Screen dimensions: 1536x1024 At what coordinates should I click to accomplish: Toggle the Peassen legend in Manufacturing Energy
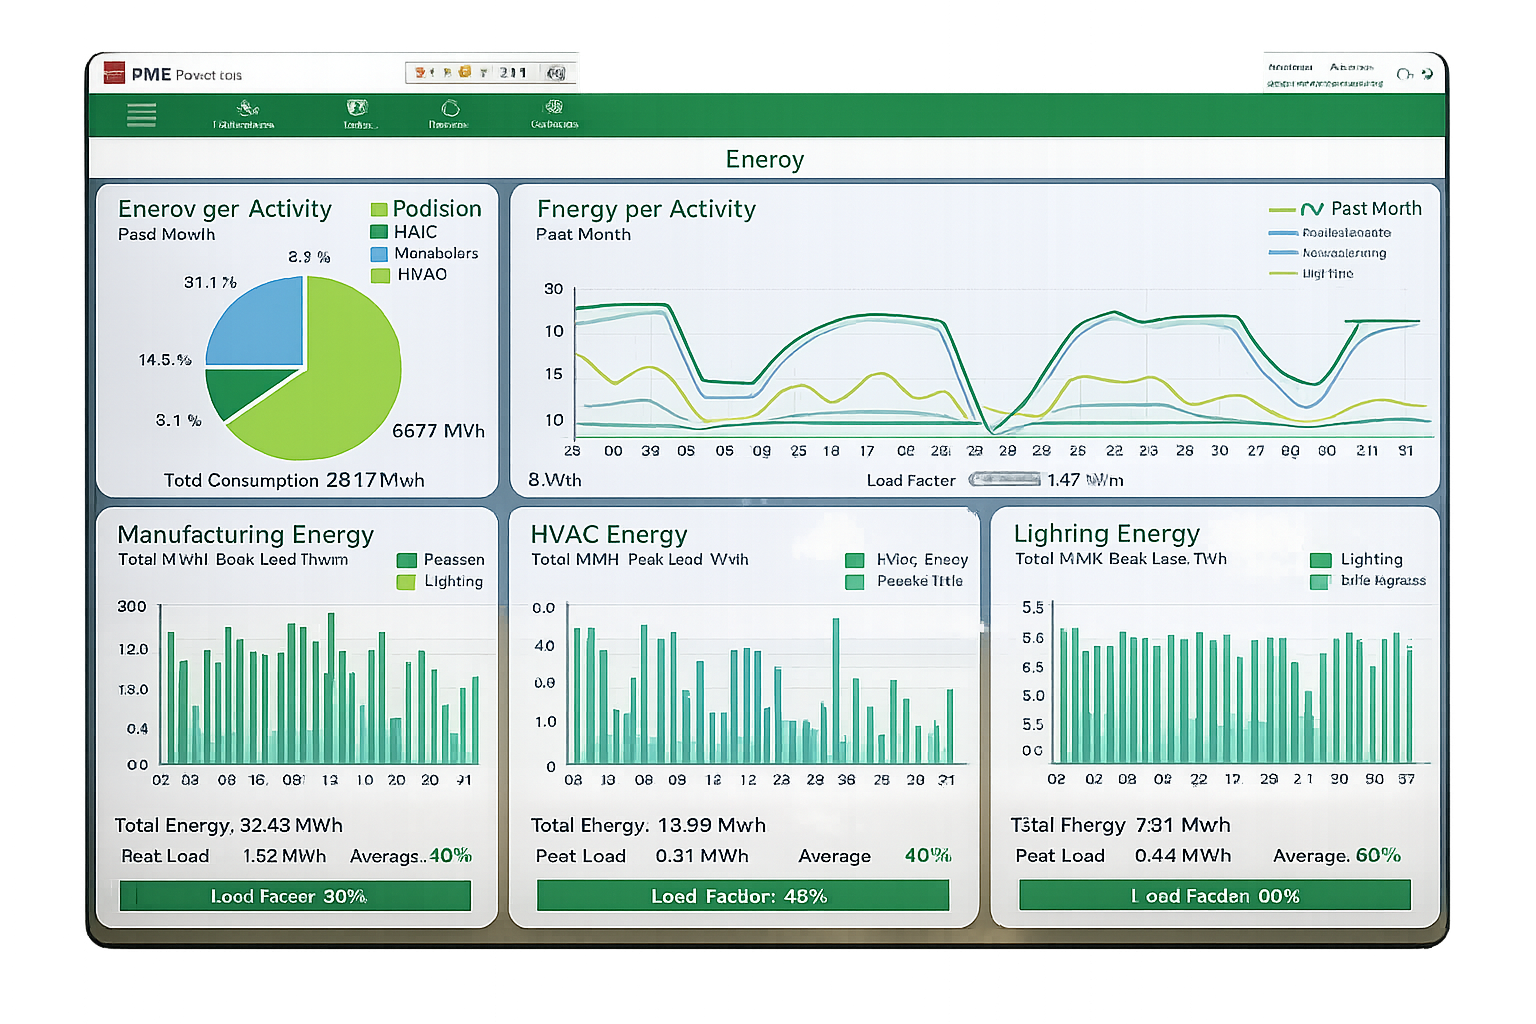[x=441, y=560]
